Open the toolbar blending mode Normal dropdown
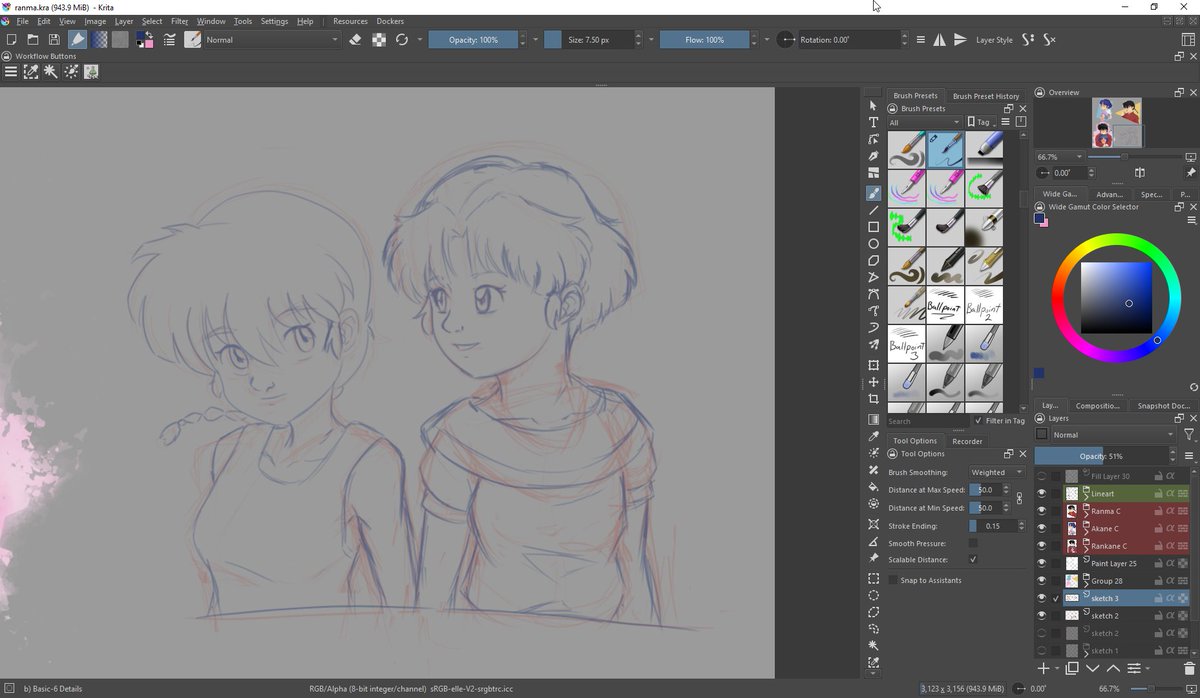This screenshot has width=1200, height=698. tap(272, 40)
